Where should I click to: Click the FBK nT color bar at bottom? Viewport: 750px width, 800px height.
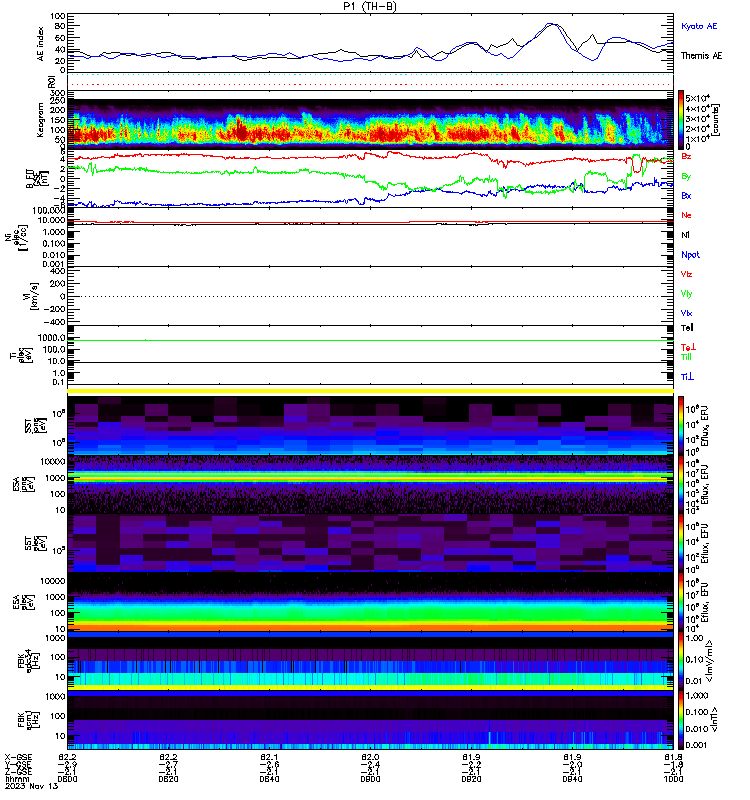pyautogui.click(x=681, y=720)
